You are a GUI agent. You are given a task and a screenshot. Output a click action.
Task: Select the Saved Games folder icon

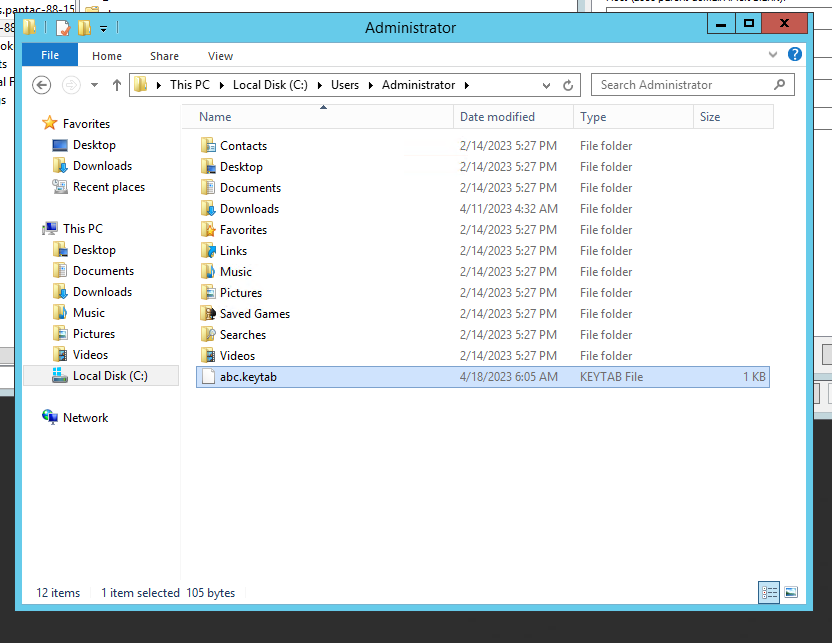(x=209, y=314)
